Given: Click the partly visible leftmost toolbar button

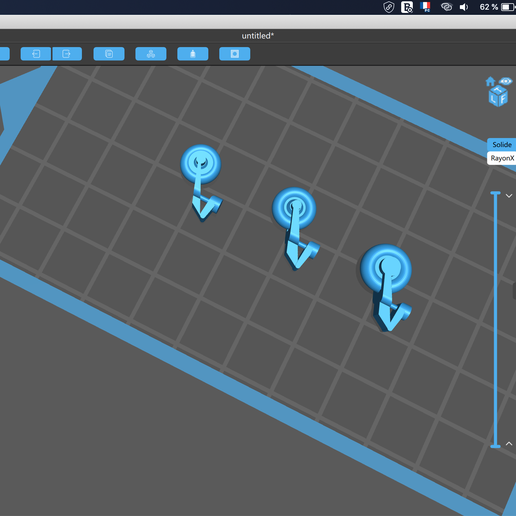Looking at the screenshot, I should click(x=4, y=54).
